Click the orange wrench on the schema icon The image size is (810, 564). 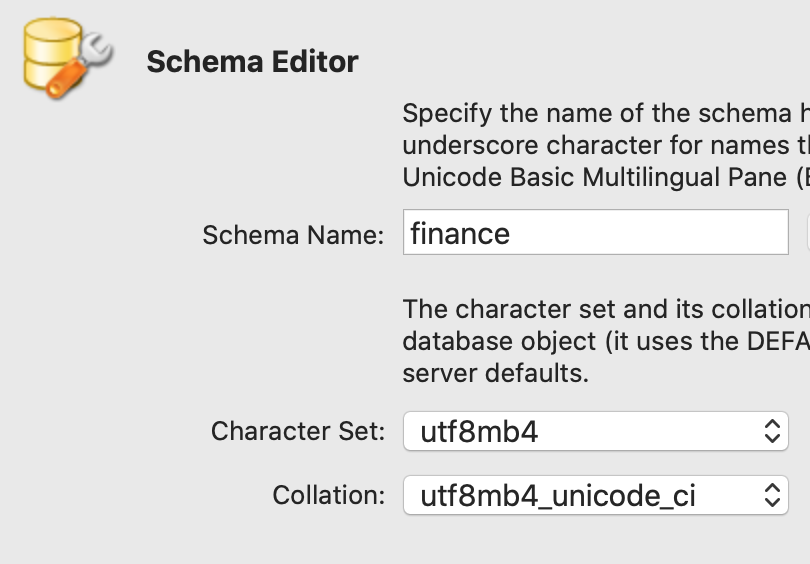(72, 72)
